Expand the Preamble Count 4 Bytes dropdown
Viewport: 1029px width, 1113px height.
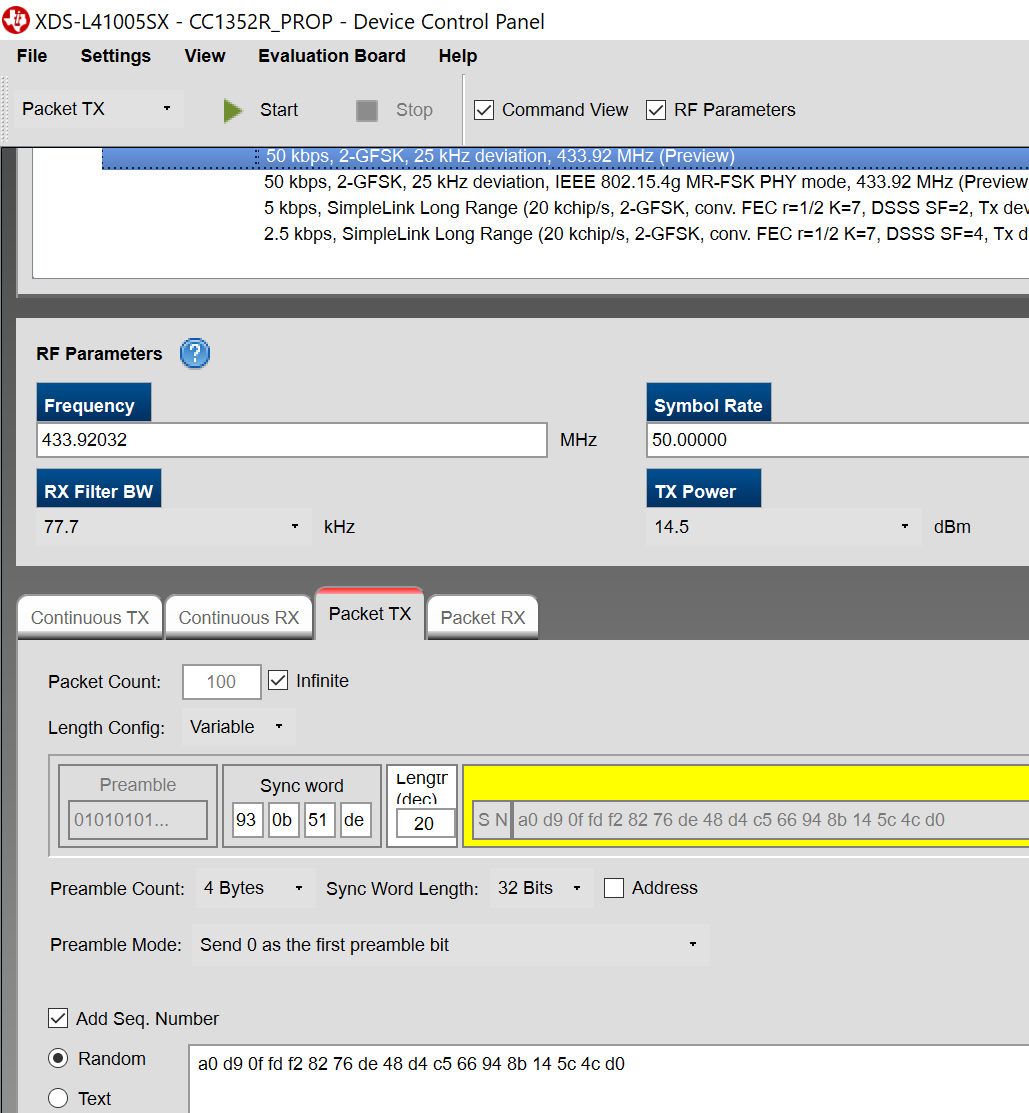[254, 888]
